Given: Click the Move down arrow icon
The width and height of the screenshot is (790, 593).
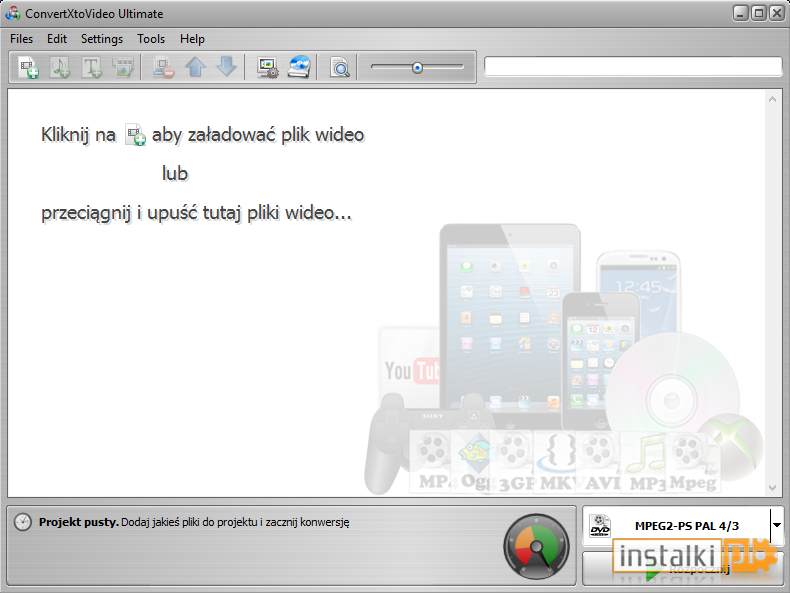Looking at the screenshot, I should click(227, 67).
